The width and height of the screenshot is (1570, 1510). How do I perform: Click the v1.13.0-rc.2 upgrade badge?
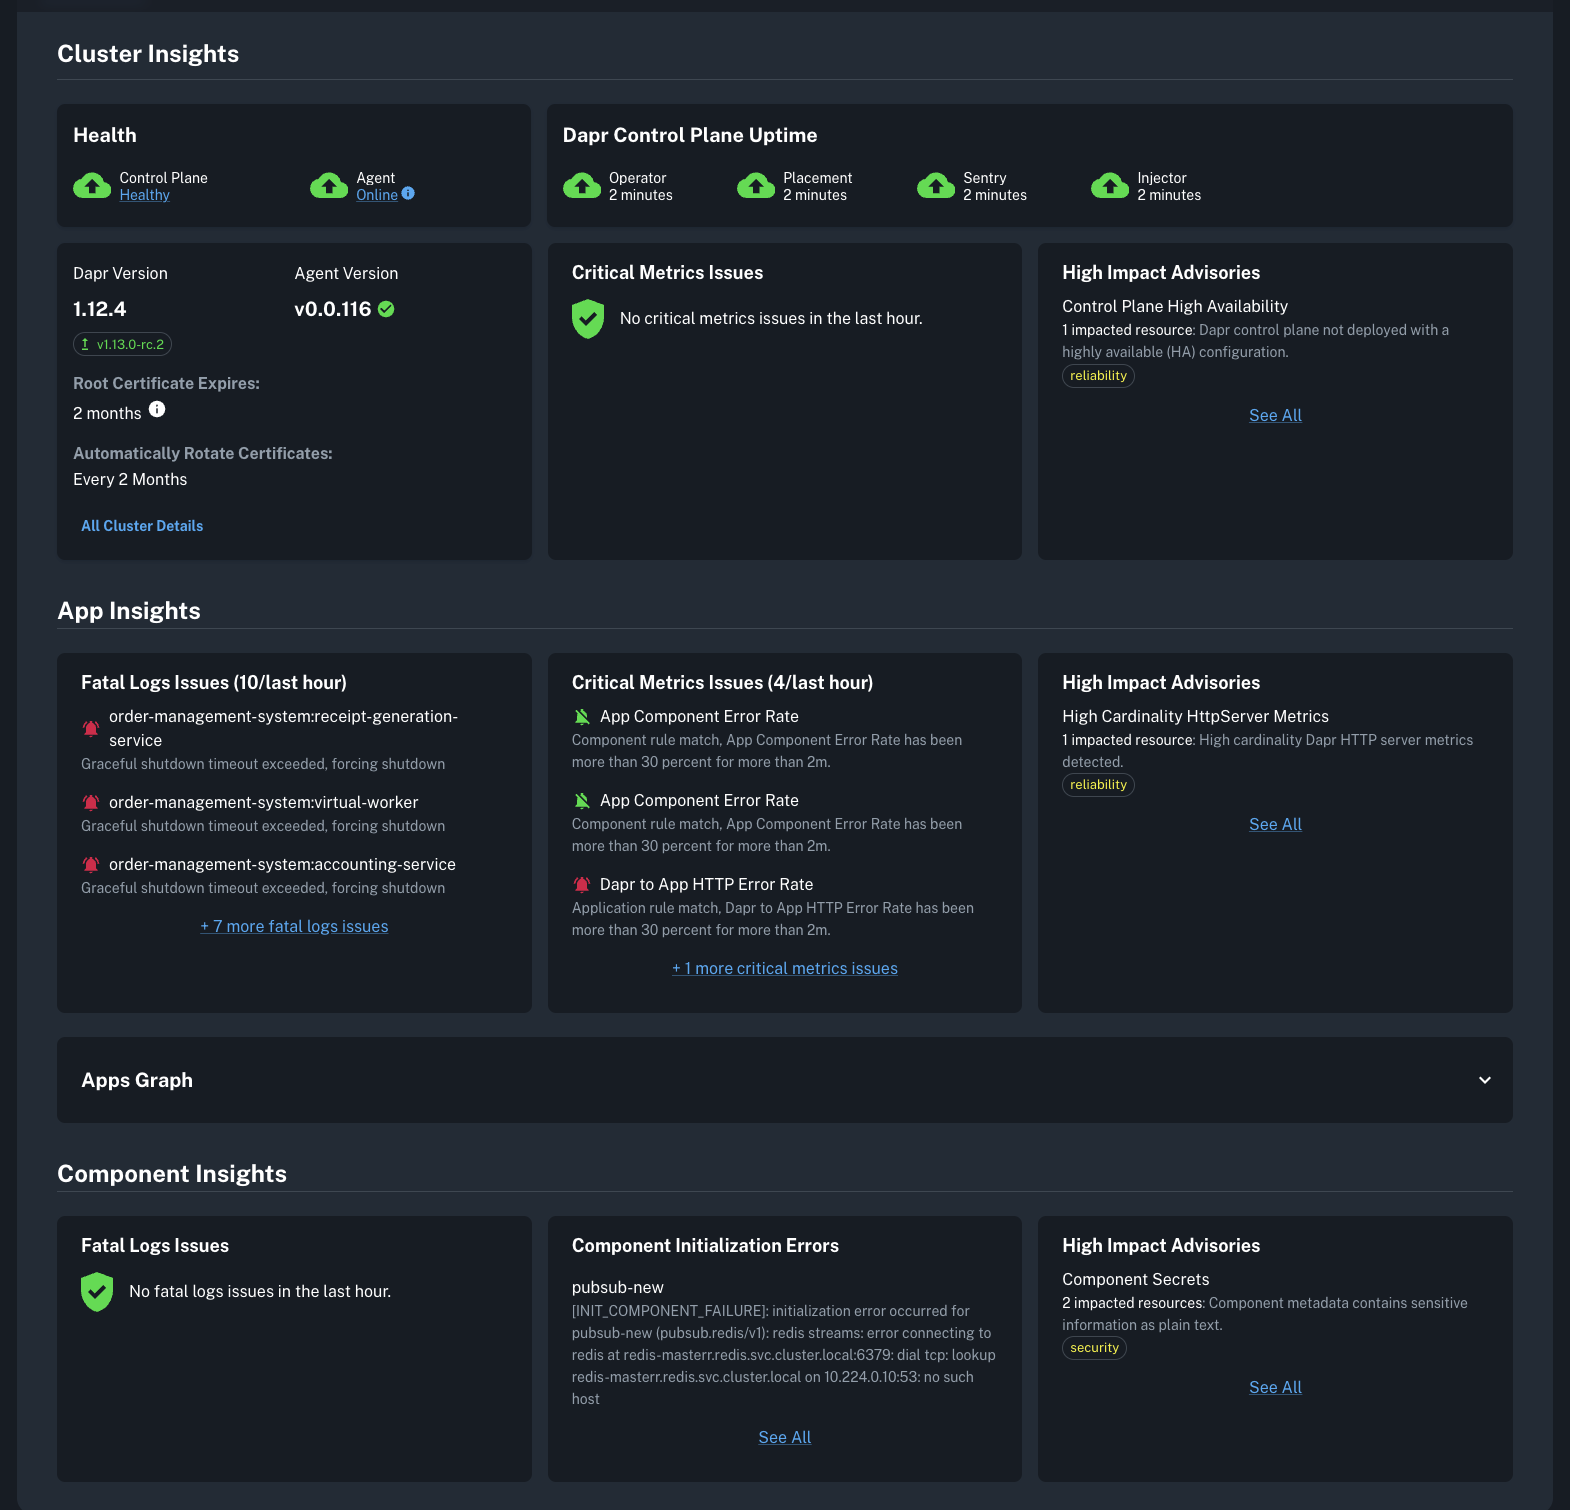coord(122,345)
